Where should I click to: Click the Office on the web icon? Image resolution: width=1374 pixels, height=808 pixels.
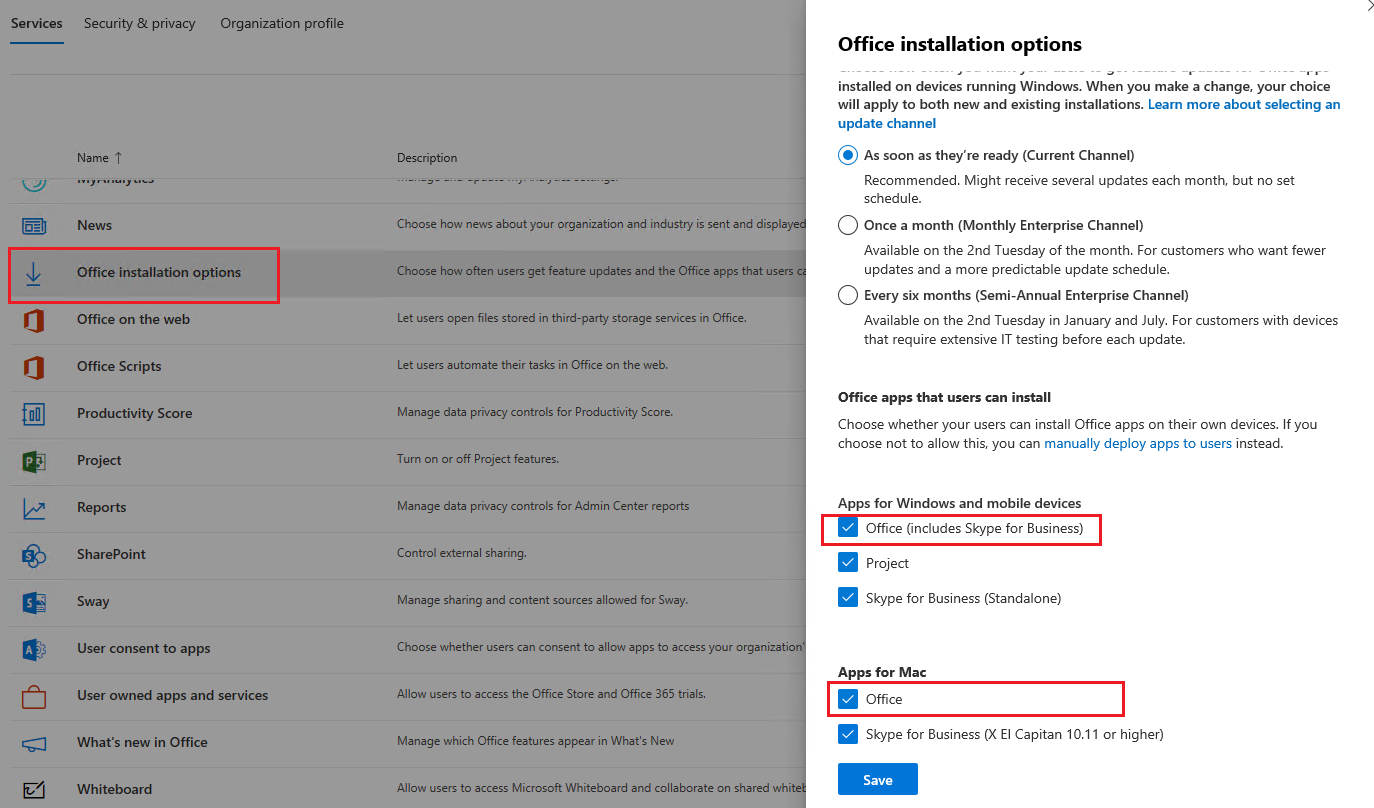(x=34, y=320)
